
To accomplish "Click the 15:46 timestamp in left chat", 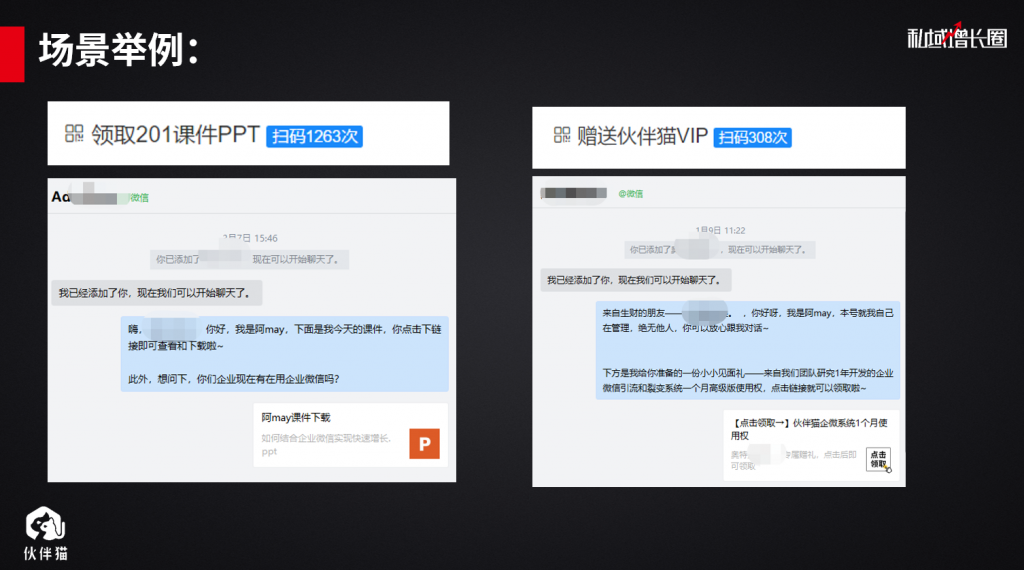I will pos(250,238).
